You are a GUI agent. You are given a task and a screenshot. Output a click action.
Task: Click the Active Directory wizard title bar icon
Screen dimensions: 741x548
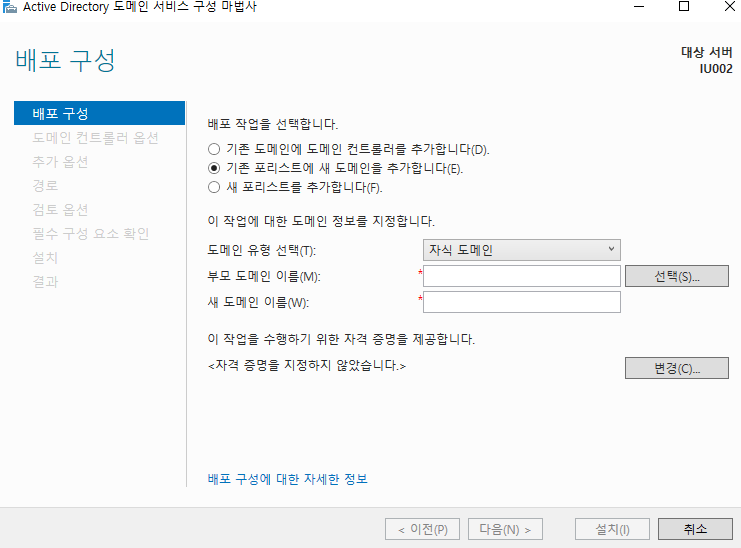9,7
